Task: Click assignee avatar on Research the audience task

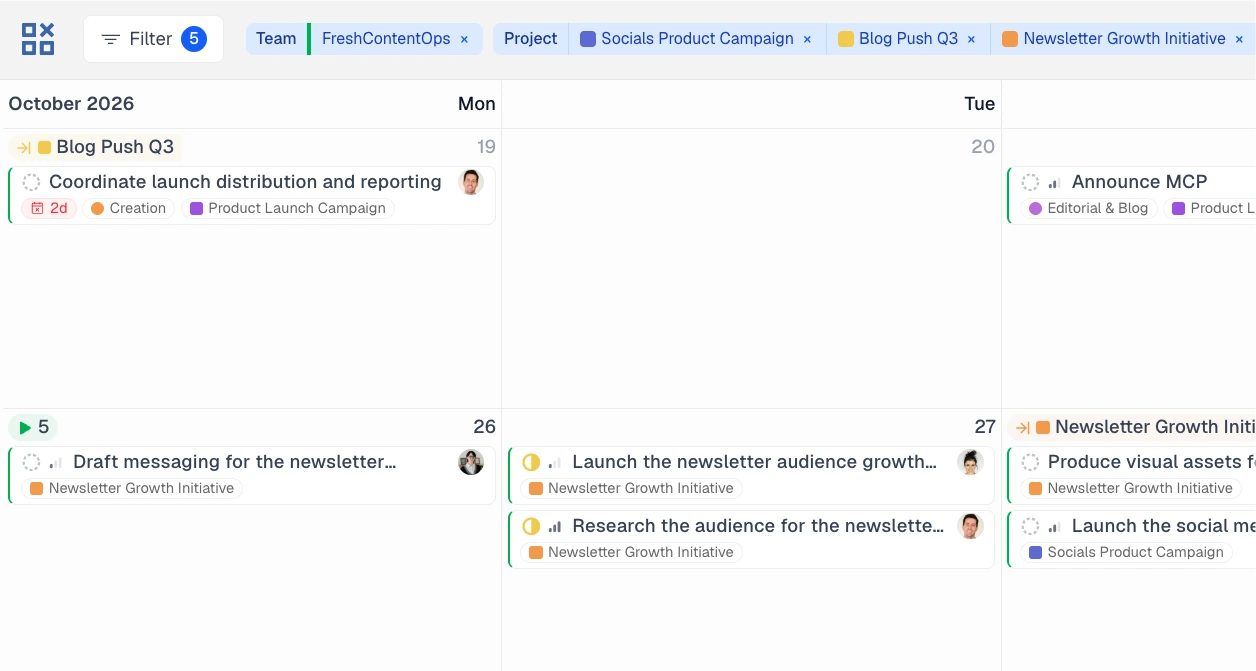Action: (970, 526)
